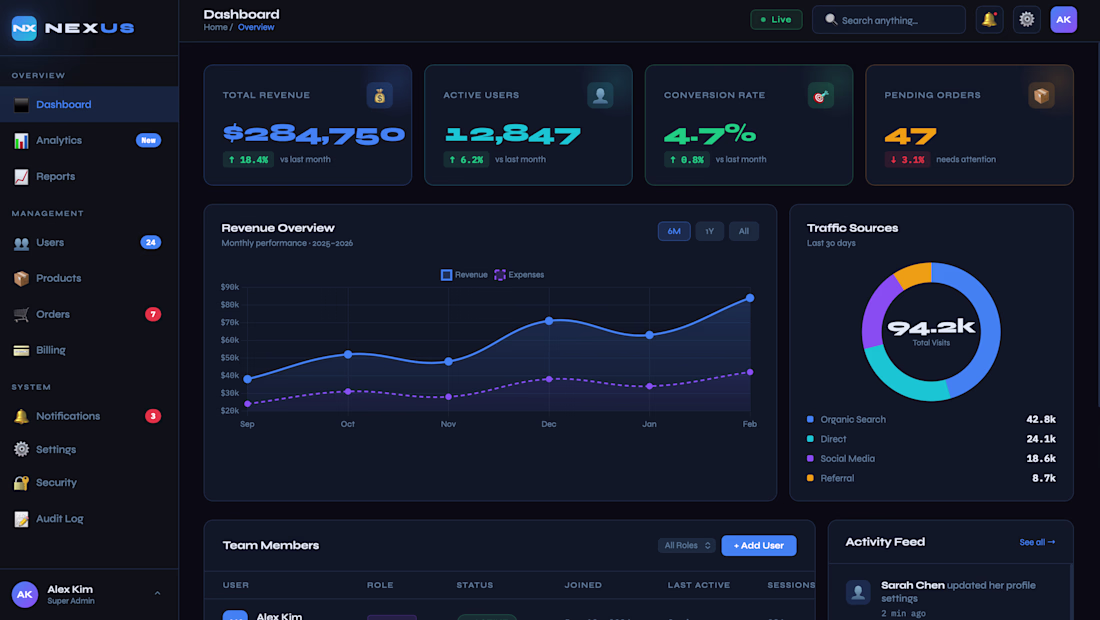Click the package icon on Pending Orders card
This screenshot has width=1100, height=620.
[1041, 95]
